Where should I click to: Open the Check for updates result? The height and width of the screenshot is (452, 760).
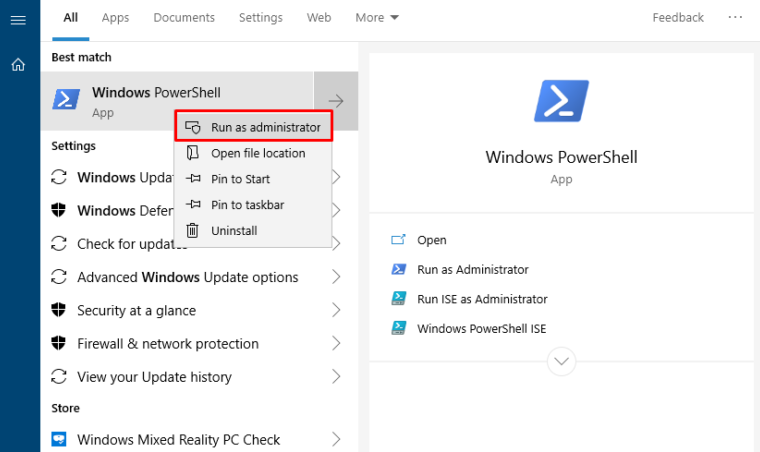(x=125, y=244)
